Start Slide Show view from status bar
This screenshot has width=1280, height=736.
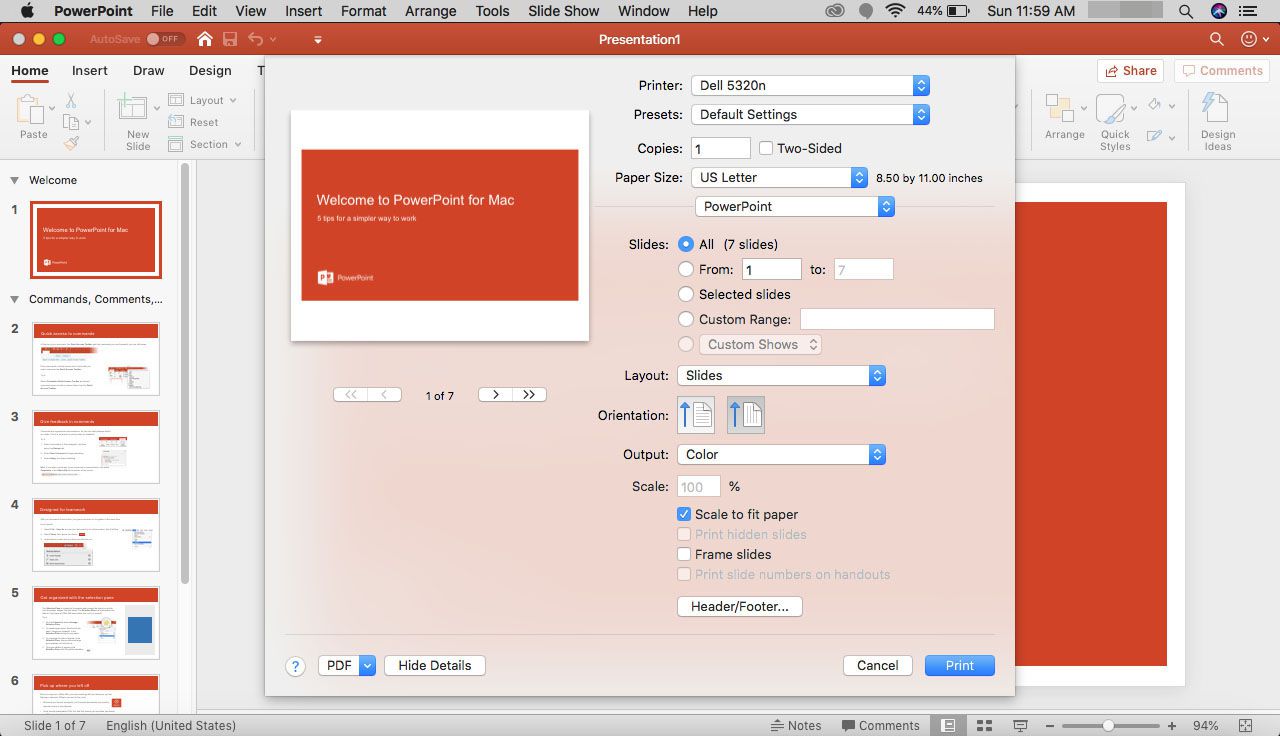coord(1020,725)
